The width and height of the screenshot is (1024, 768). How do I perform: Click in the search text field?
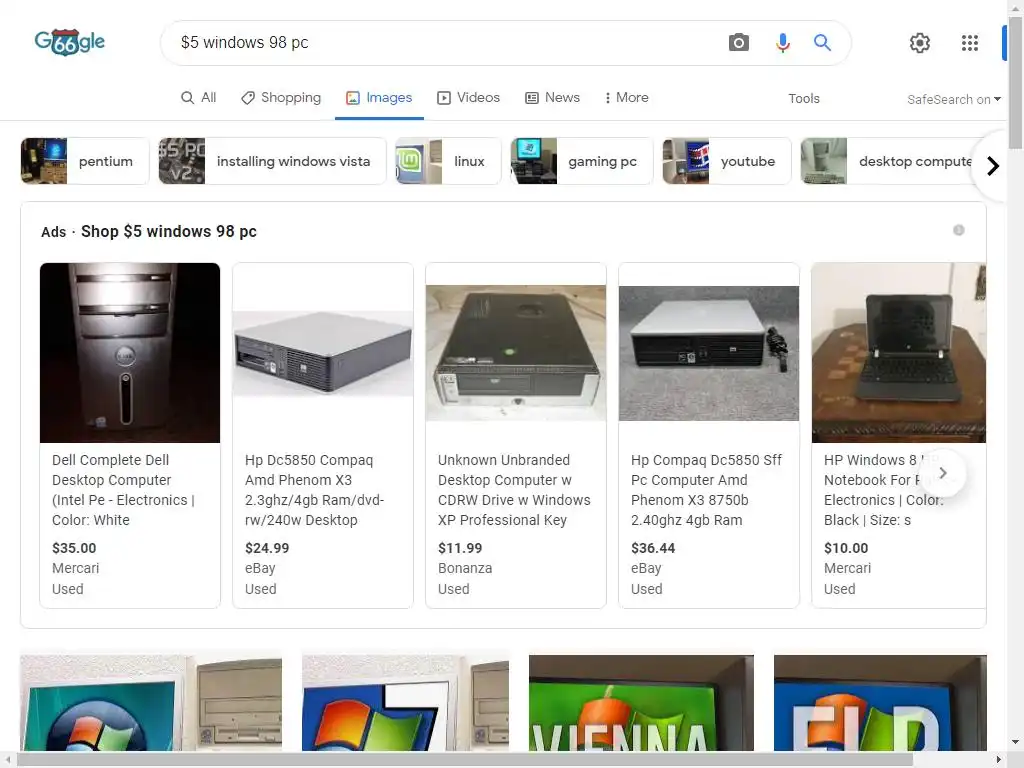[444, 42]
